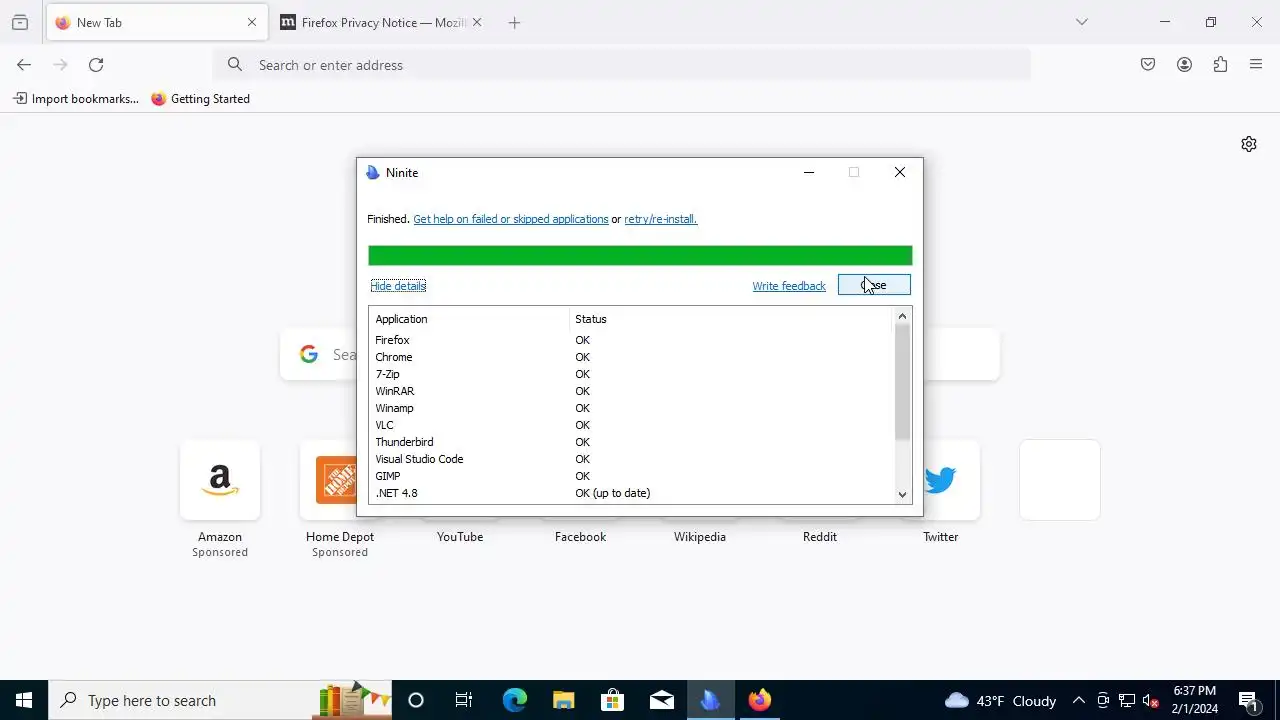Open the Firefox application menu

tap(1256, 65)
